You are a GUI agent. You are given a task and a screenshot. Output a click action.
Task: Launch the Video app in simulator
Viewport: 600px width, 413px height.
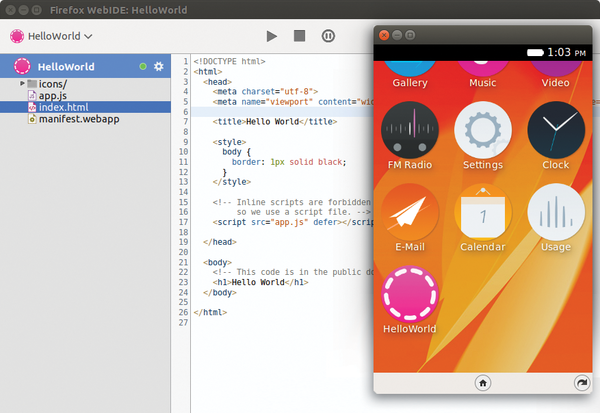click(555, 75)
